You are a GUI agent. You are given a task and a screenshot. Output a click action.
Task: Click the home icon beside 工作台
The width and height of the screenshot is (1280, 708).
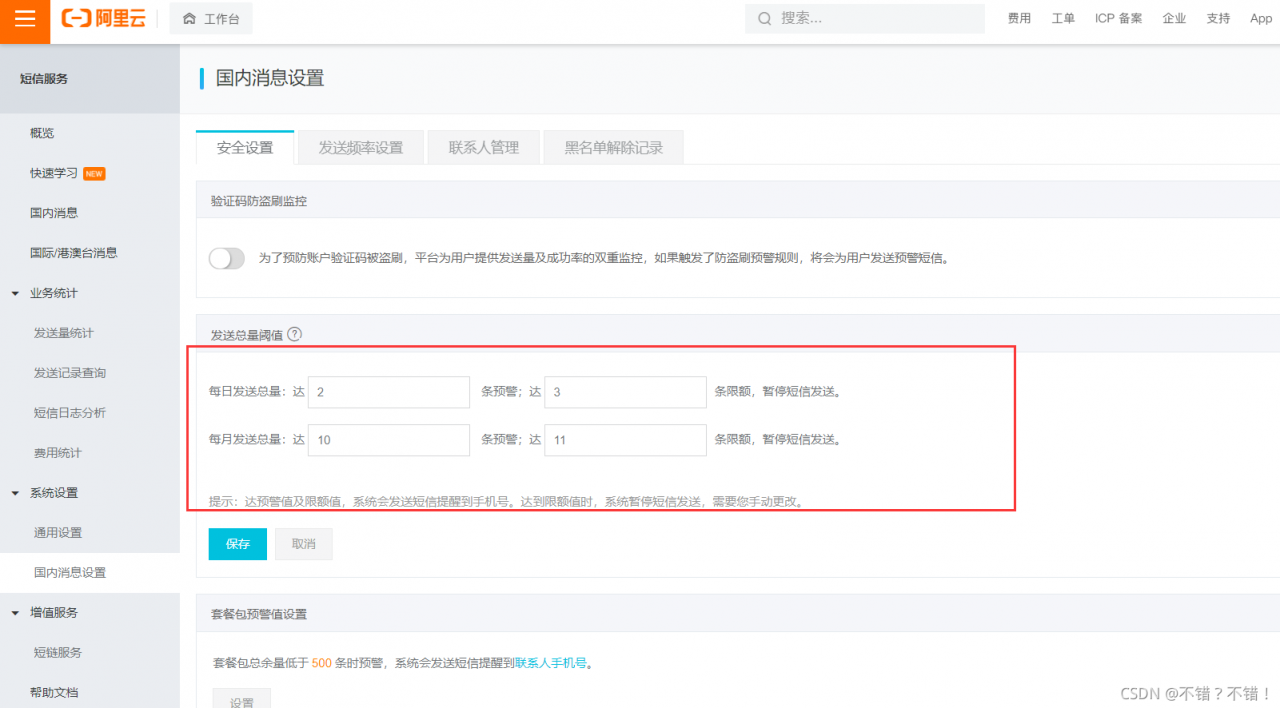(x=189, y=19)
